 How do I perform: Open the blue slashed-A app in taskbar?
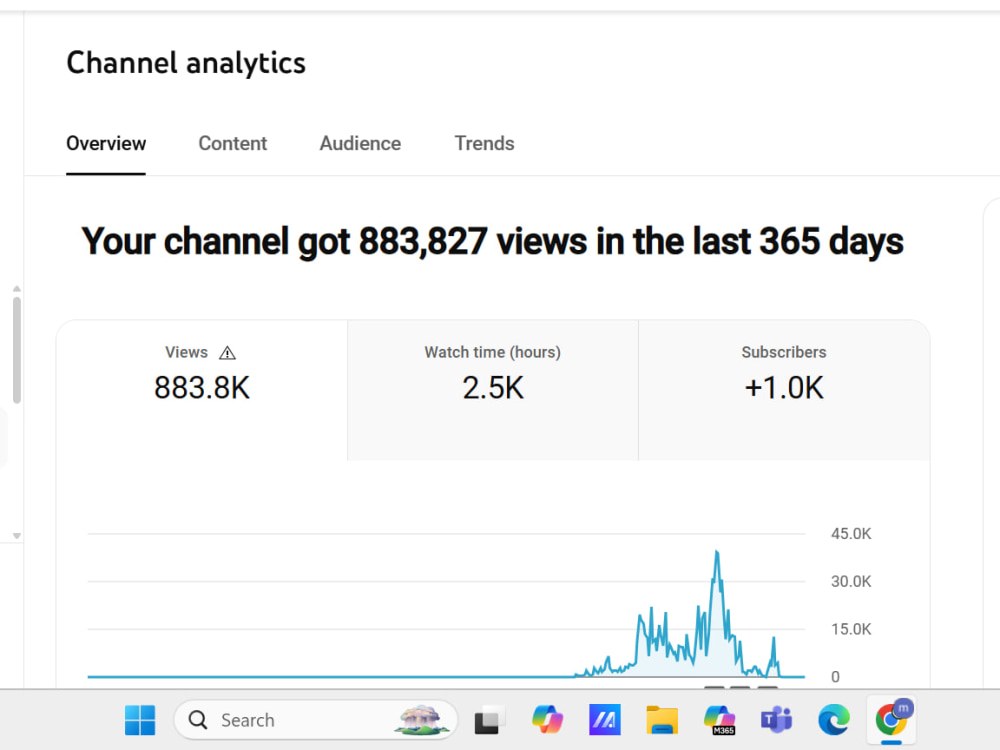[605, 720]
